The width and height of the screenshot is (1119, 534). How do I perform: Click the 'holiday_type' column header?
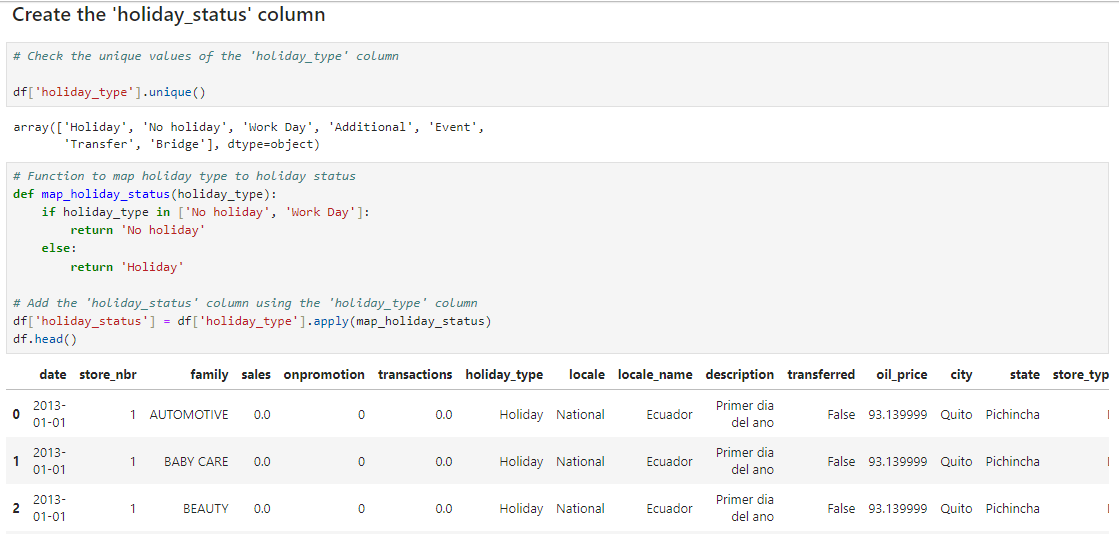tap(504, 374)
